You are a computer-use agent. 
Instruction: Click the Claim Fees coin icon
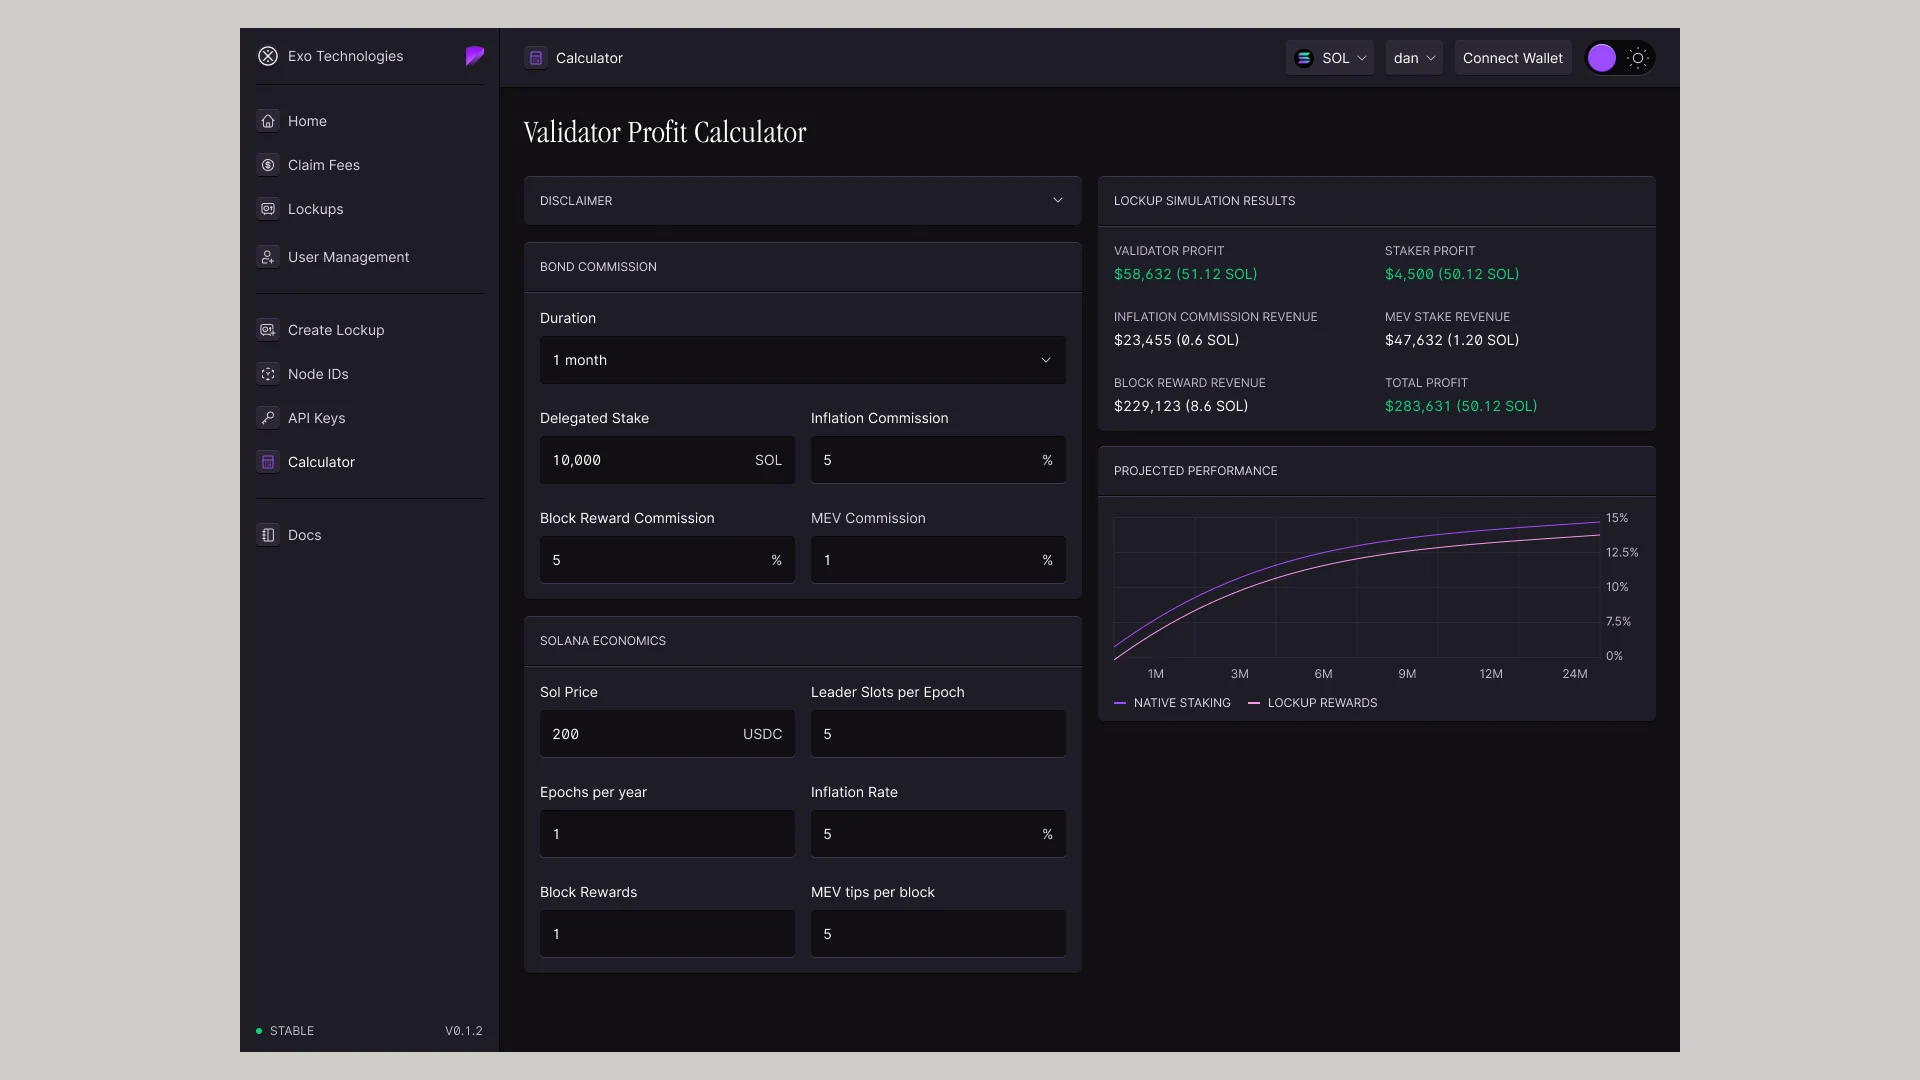(x=268, y=165)
